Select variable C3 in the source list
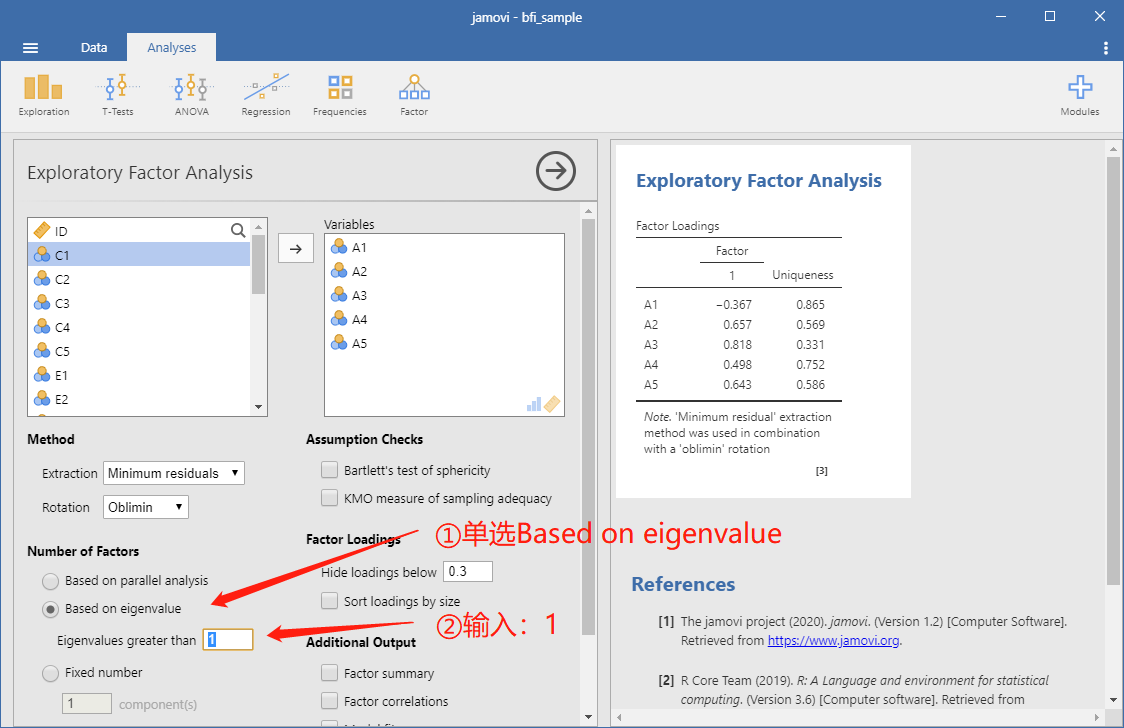This screenshot has height=728, width=1124. point(139,303)
